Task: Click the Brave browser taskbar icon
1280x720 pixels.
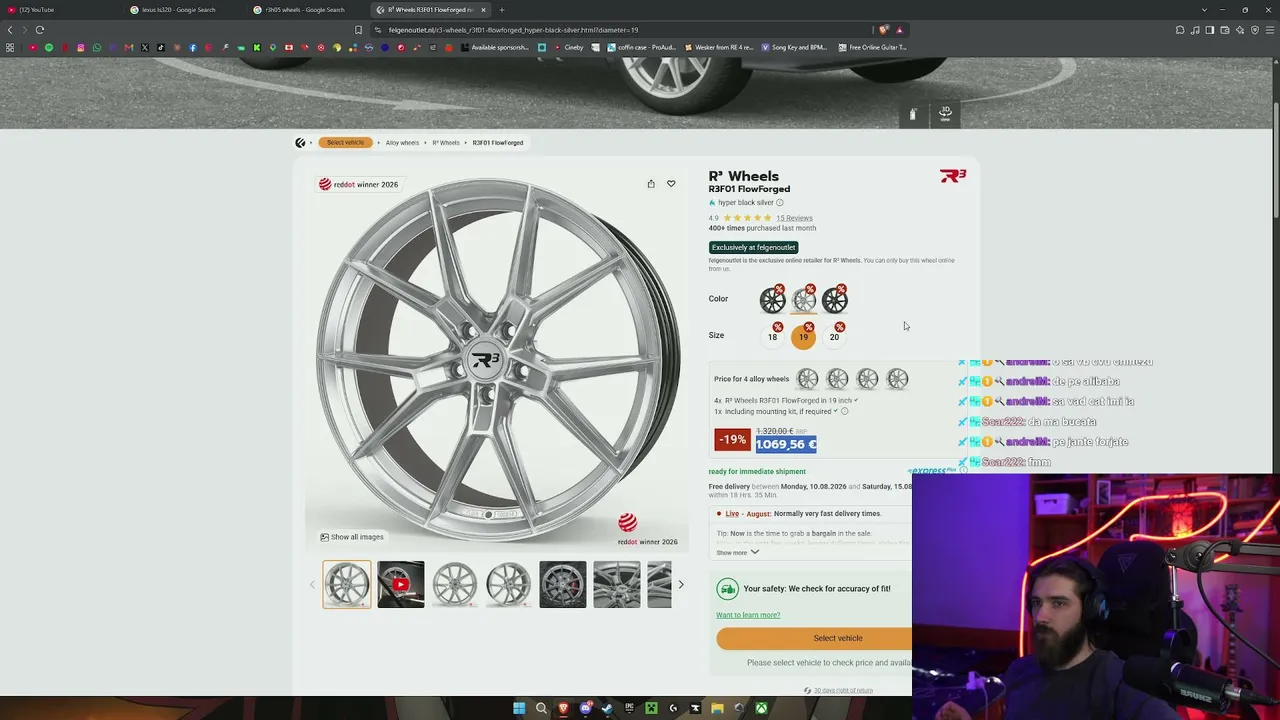Action: tap(563, 709)
